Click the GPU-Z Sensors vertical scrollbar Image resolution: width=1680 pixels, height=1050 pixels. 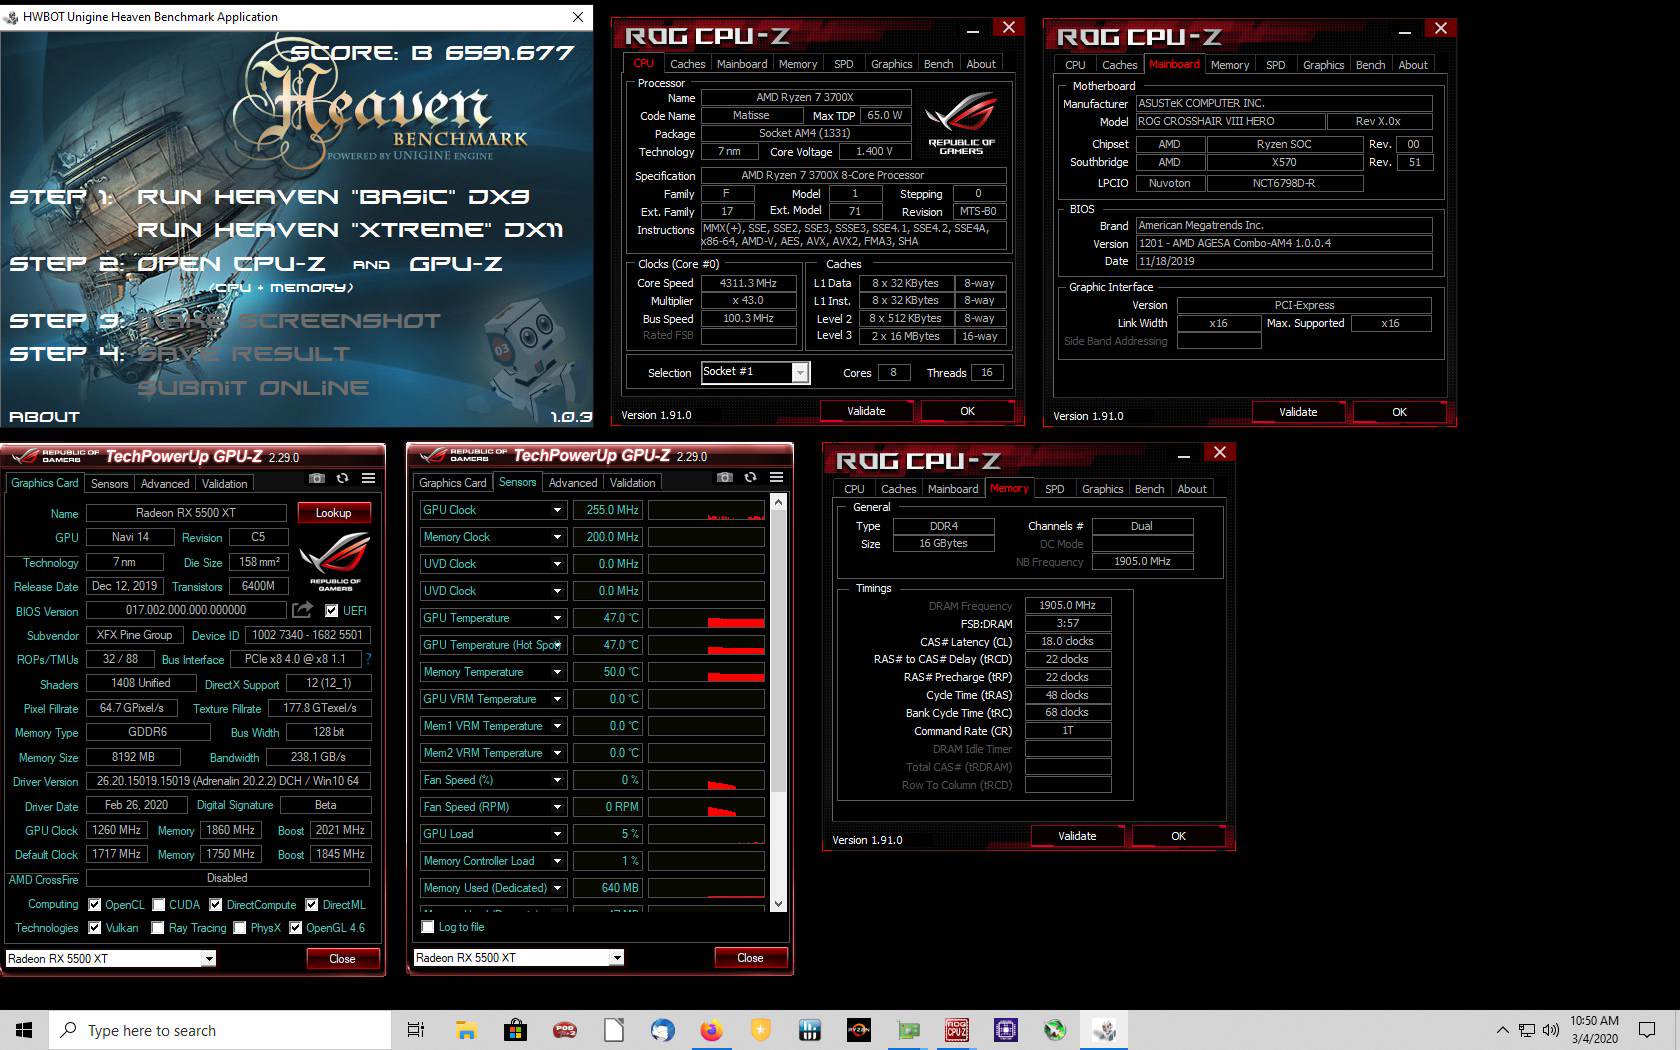[x=778, y=652]
